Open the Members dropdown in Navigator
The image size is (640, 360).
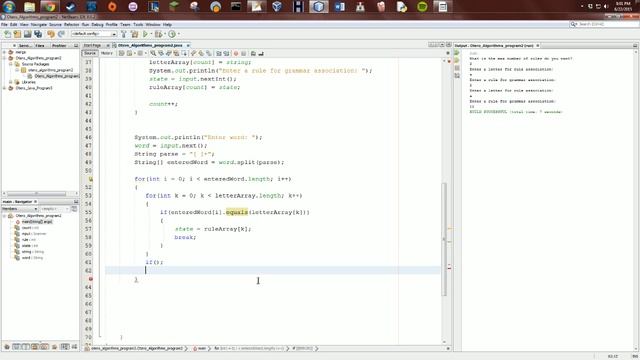pyautogui.click(x=20, y=209)
